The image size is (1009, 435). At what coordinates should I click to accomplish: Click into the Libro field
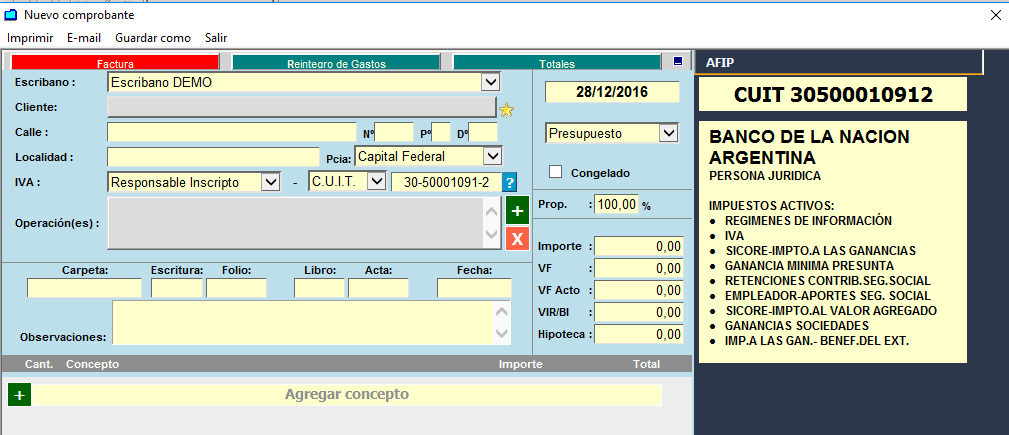pyautogui.click(x=319, y=288)
